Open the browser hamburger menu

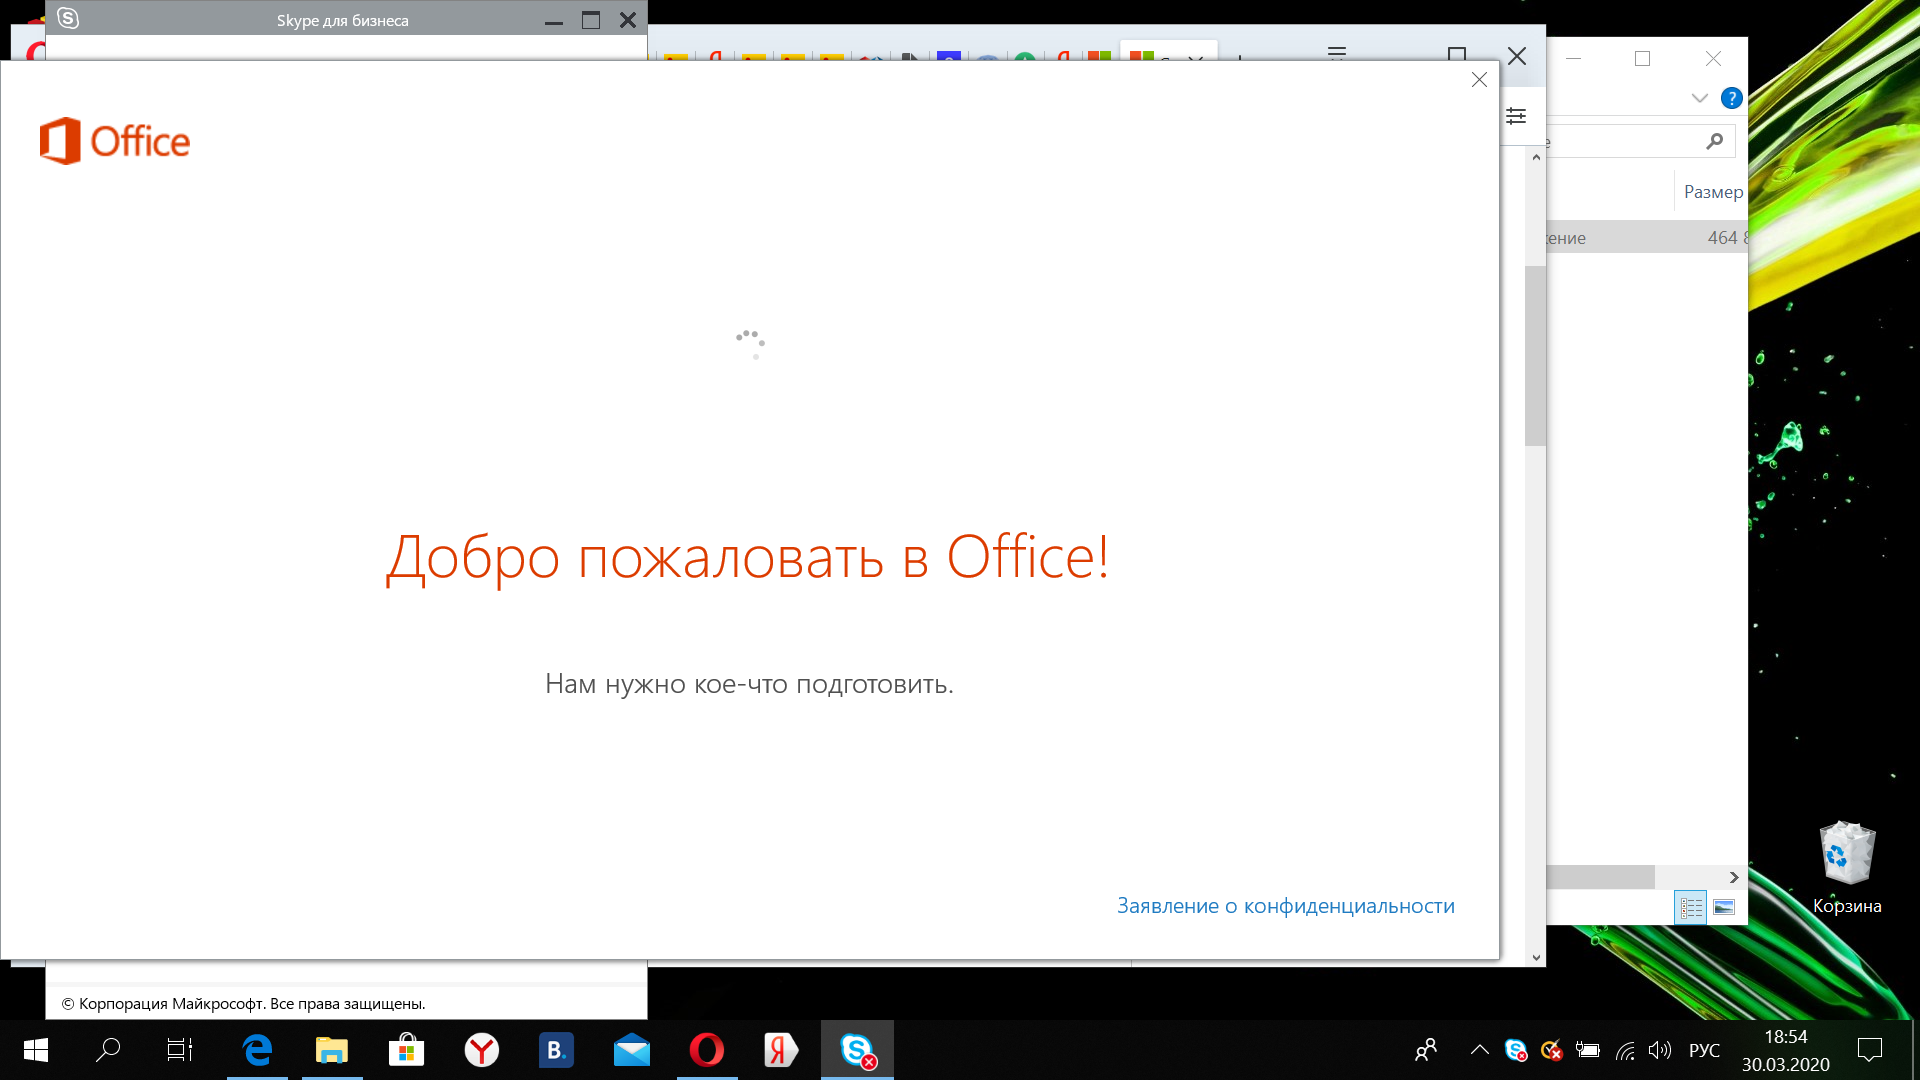pyautogui.click(x=1337, y=53)
